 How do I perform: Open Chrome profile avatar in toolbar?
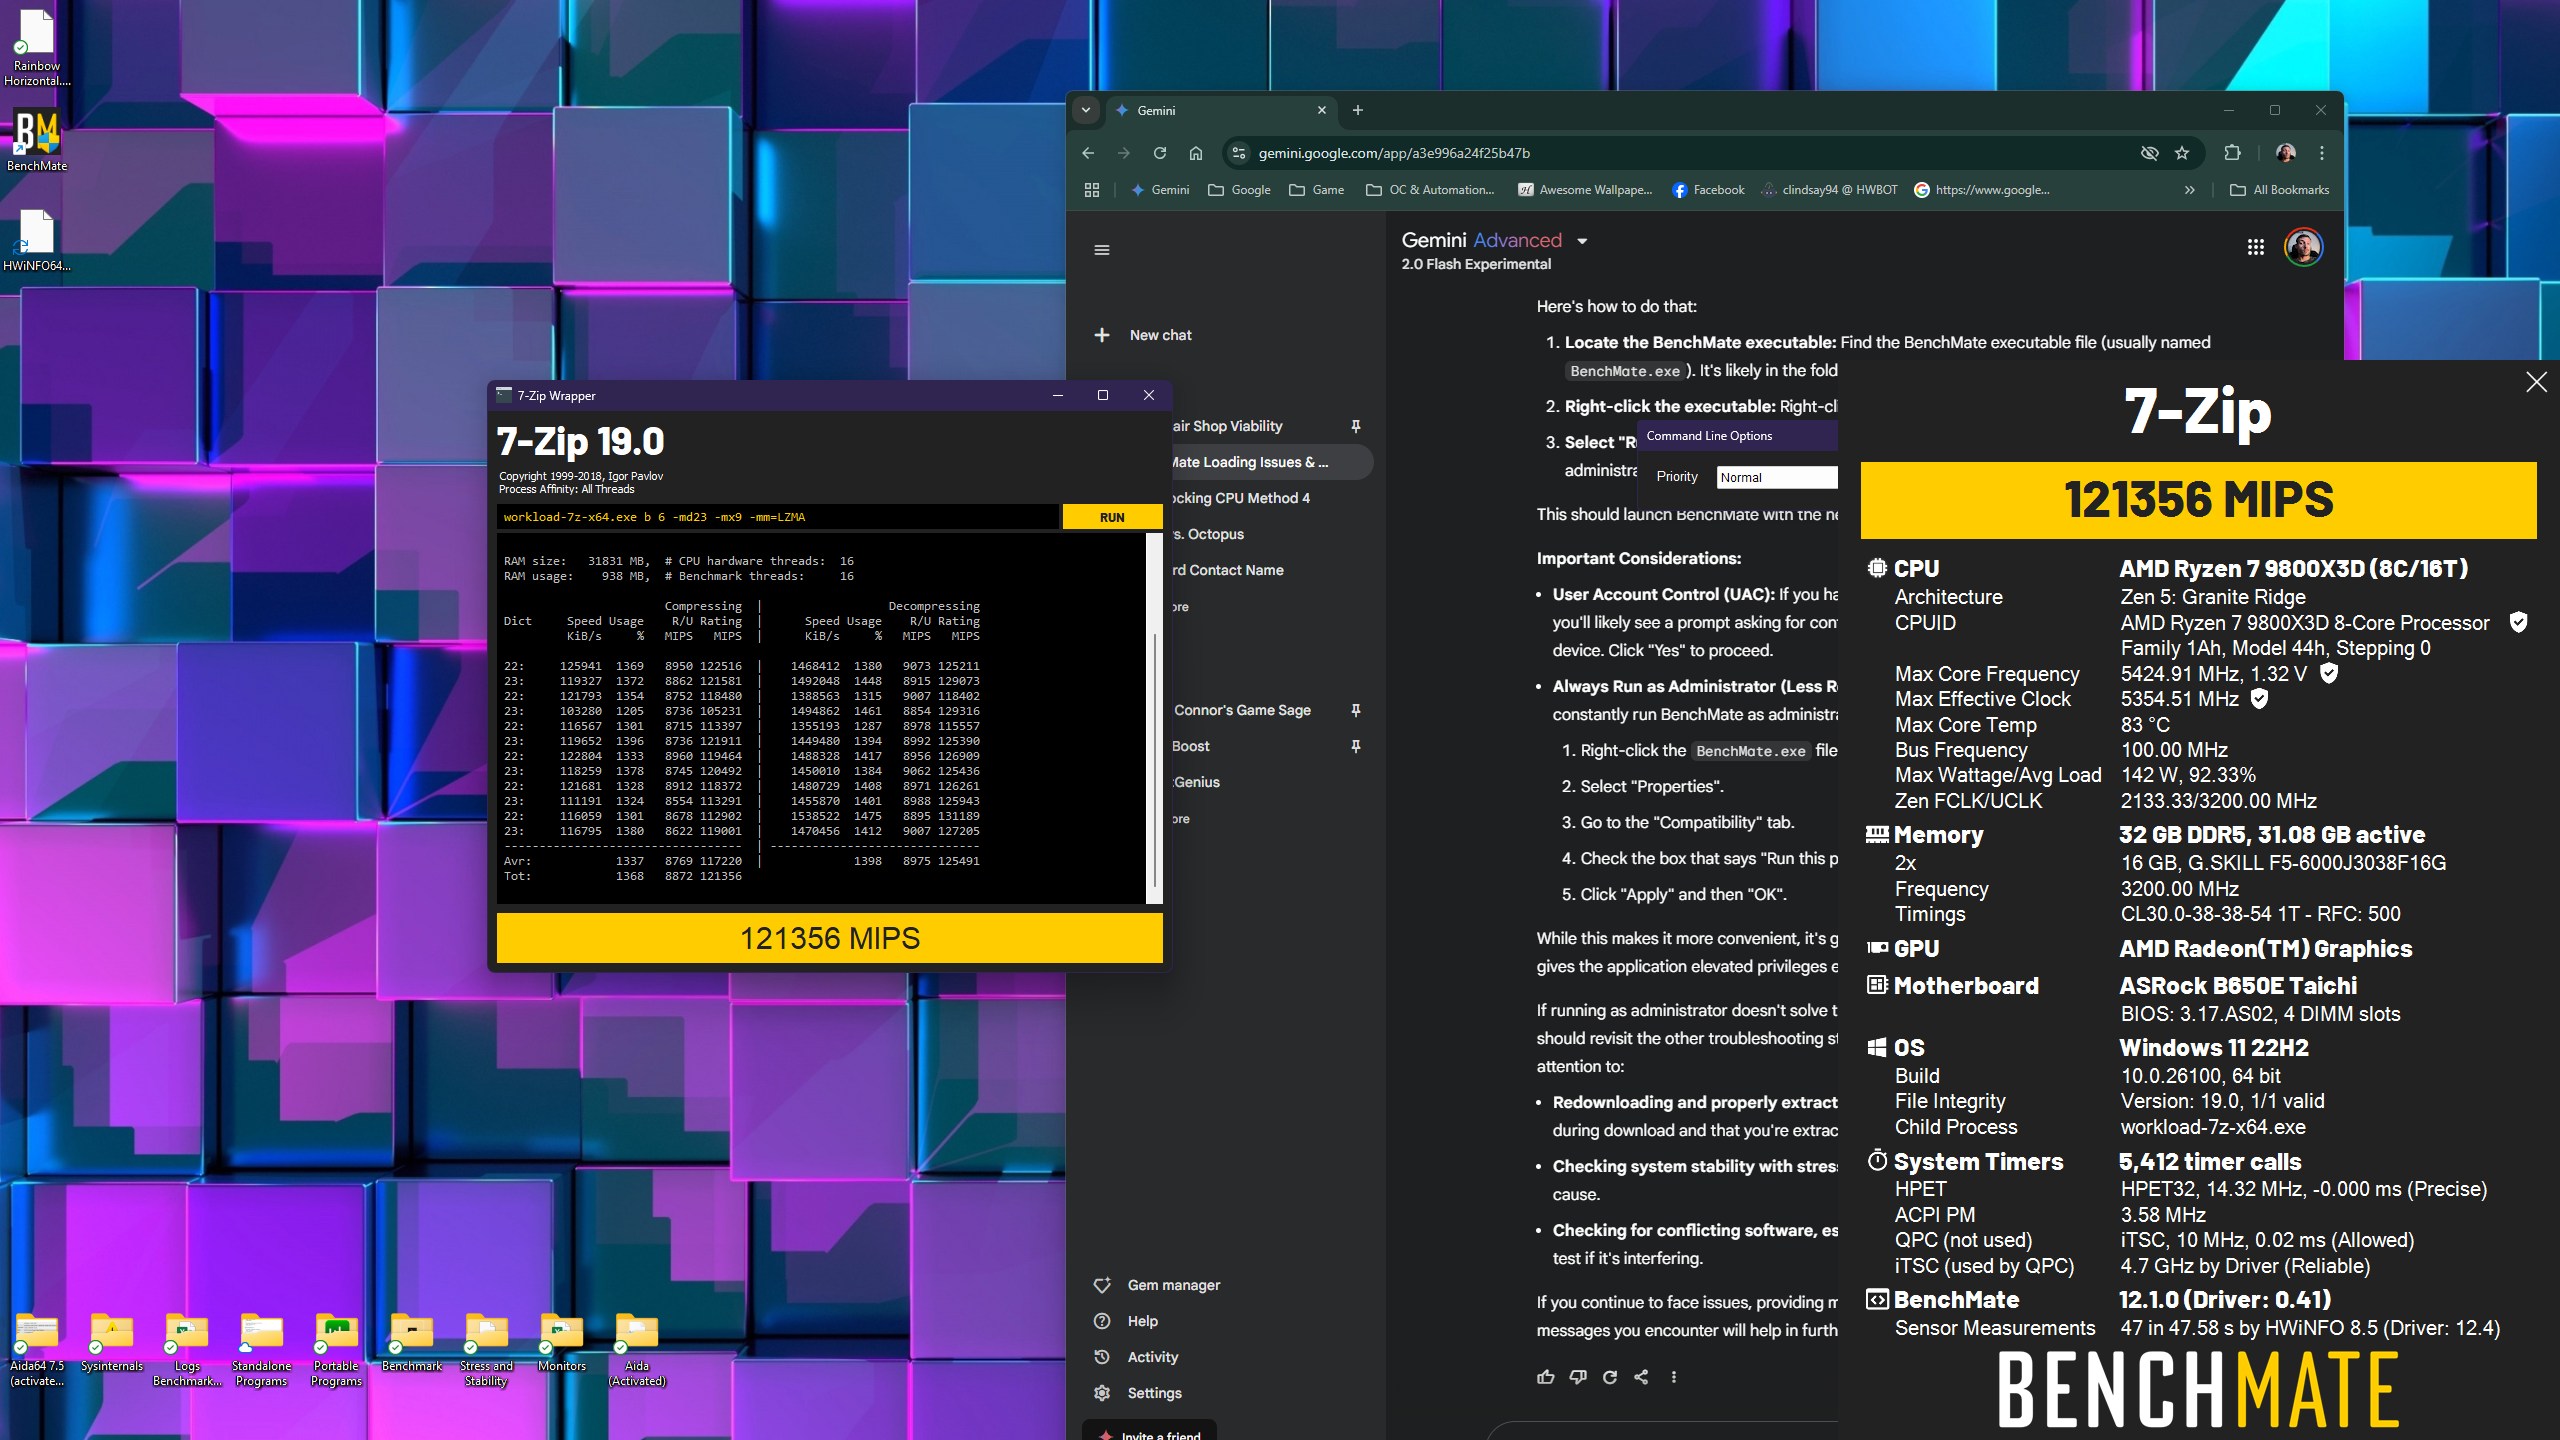2286,153
